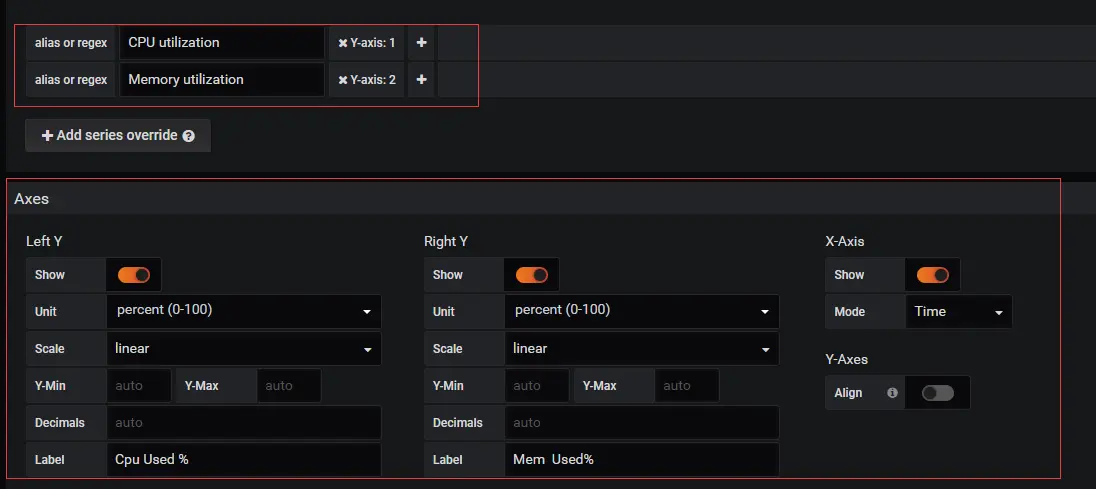The height and width of the screenshot is (489, 1096).
Task: Toggle Left Y axis Show switch
Action: pos(134,275)
